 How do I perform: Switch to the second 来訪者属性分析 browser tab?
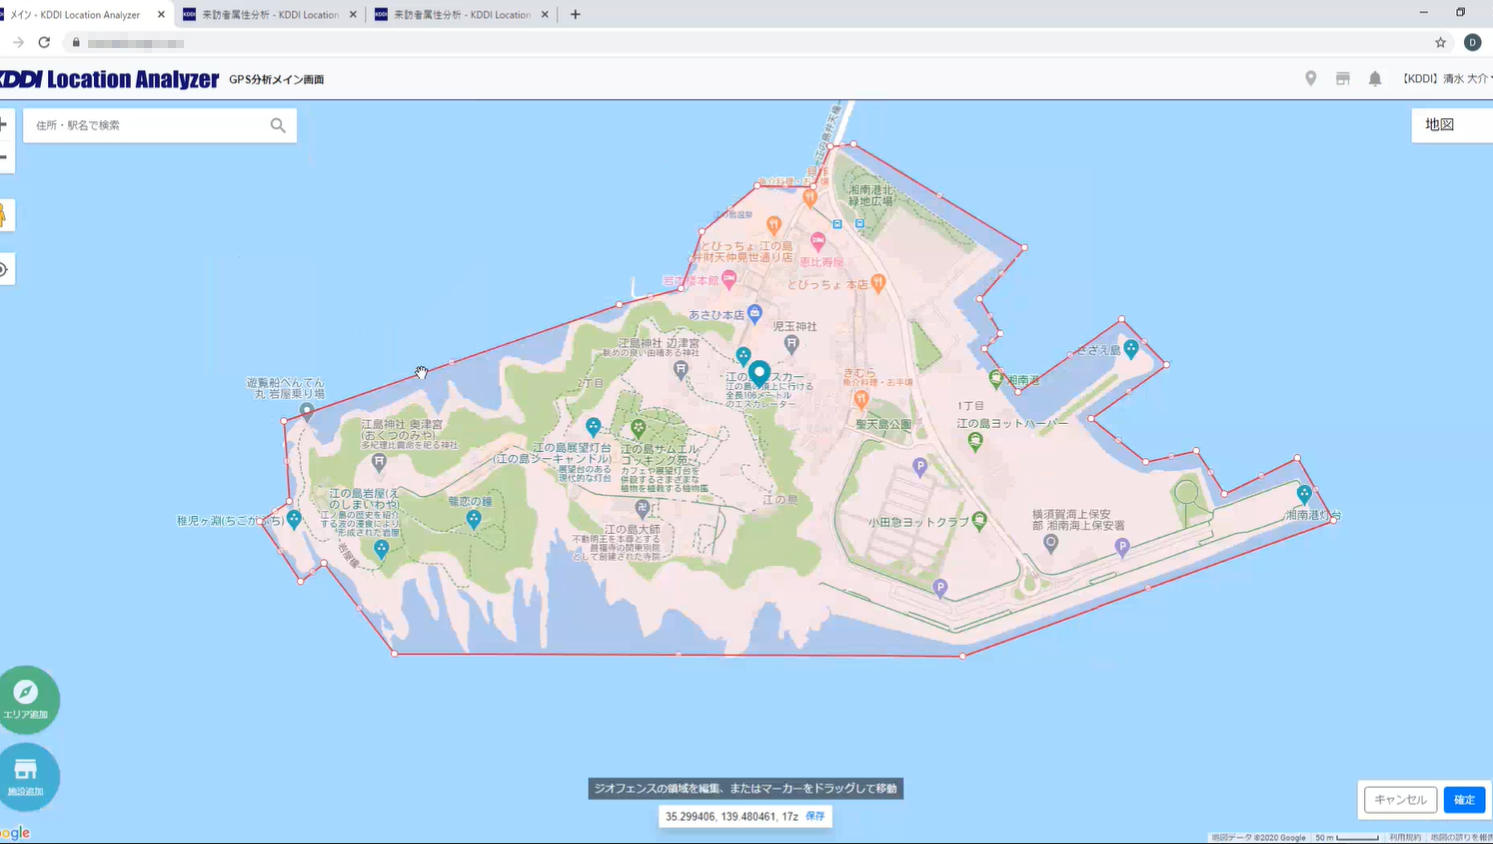coord(461,15)
